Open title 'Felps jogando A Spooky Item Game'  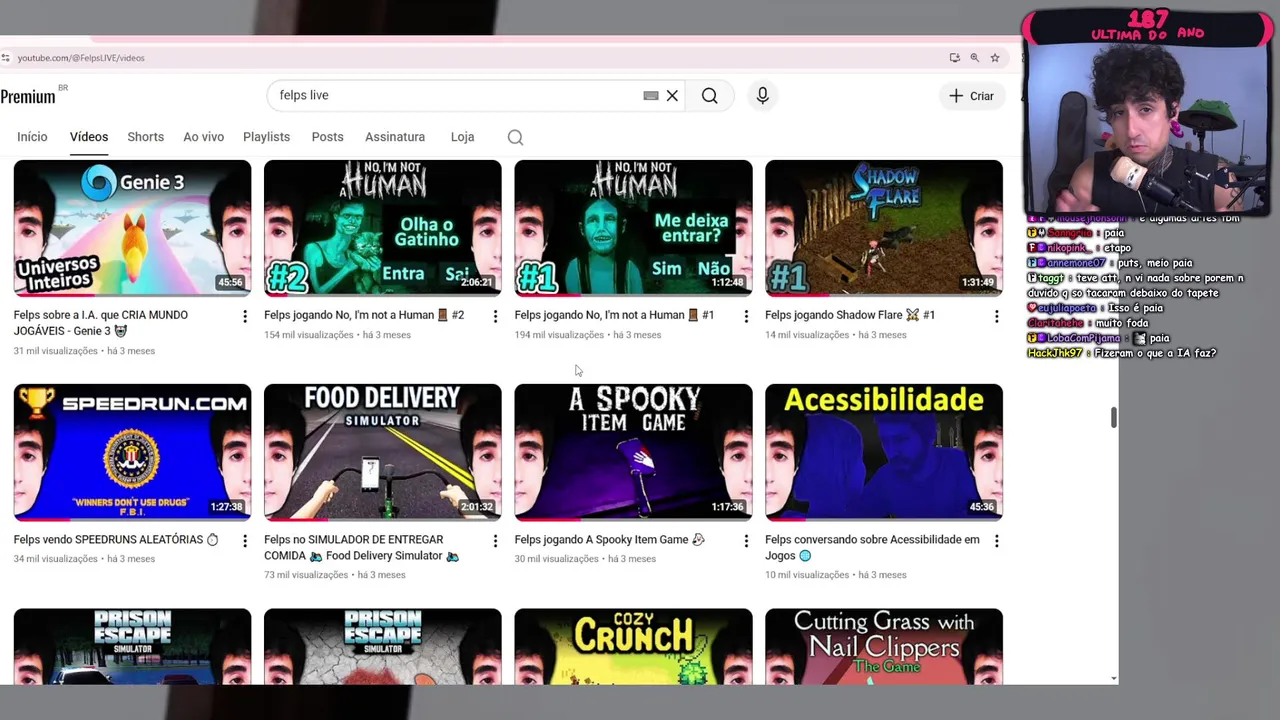610,540
